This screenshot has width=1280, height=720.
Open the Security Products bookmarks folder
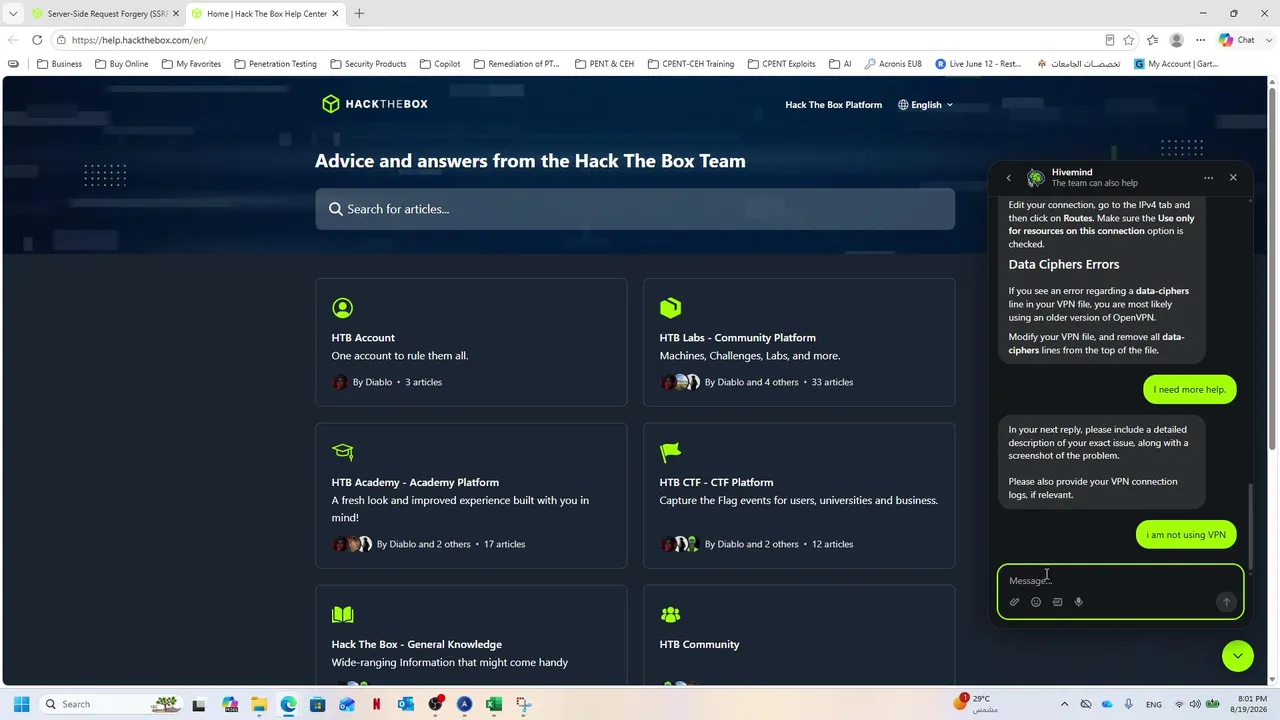pos(368,64)
